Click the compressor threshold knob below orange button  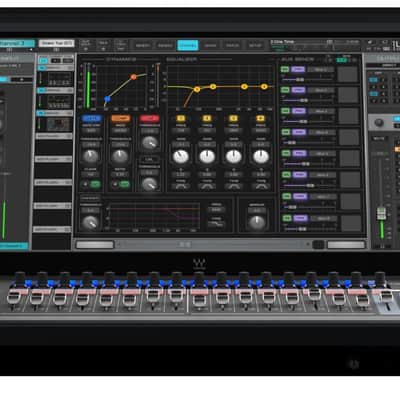coord(120,156)
